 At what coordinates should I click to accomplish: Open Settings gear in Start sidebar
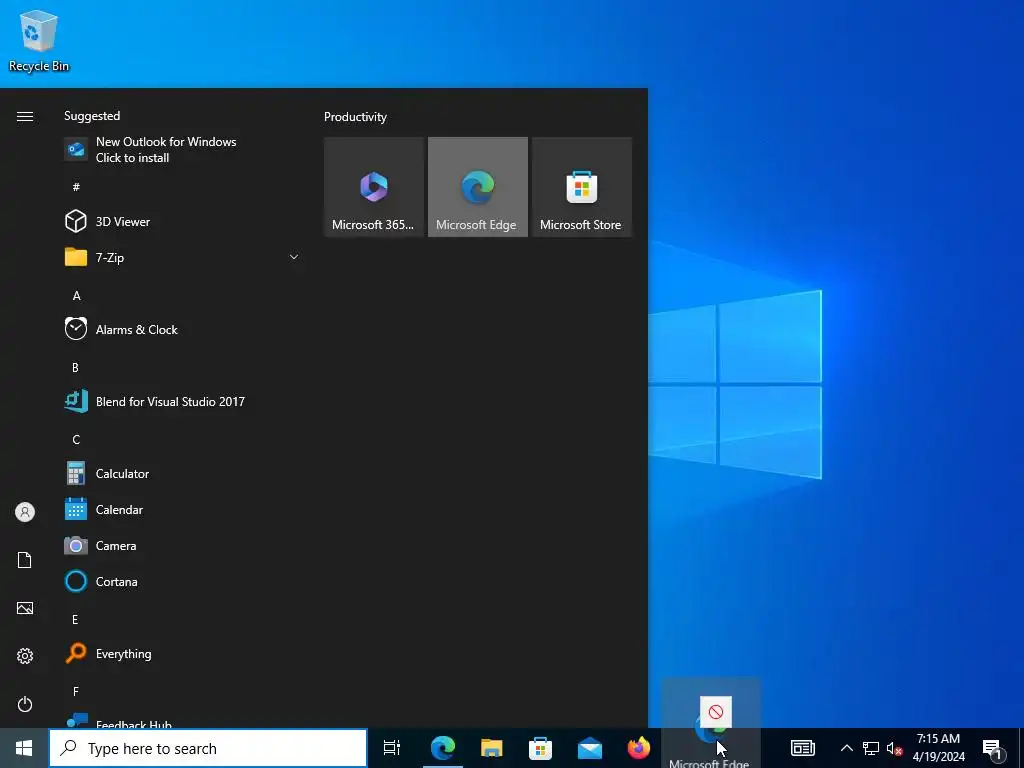[x=25, y=656]
